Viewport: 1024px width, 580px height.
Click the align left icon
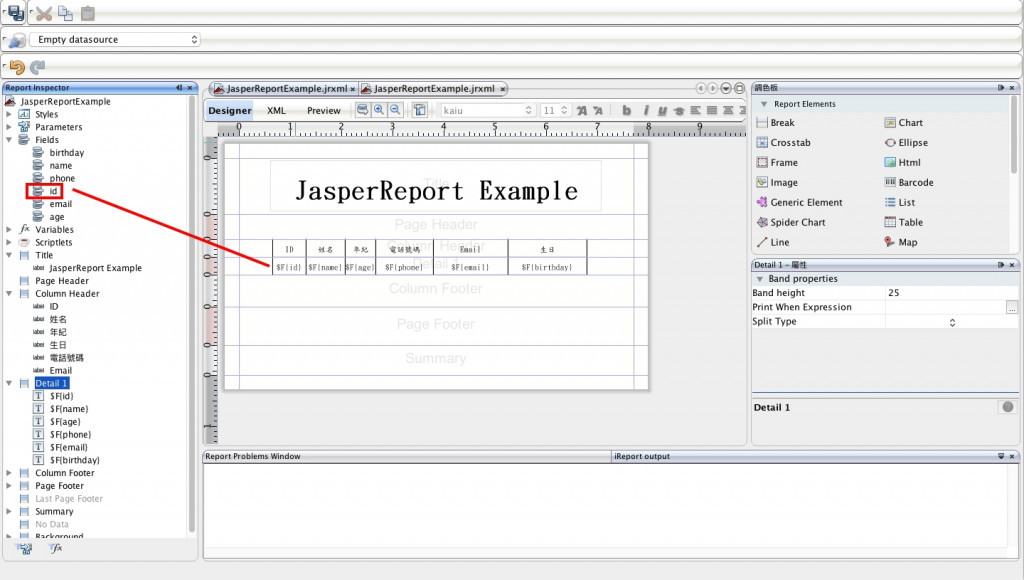pyautogui.click(x=696, y=110)
